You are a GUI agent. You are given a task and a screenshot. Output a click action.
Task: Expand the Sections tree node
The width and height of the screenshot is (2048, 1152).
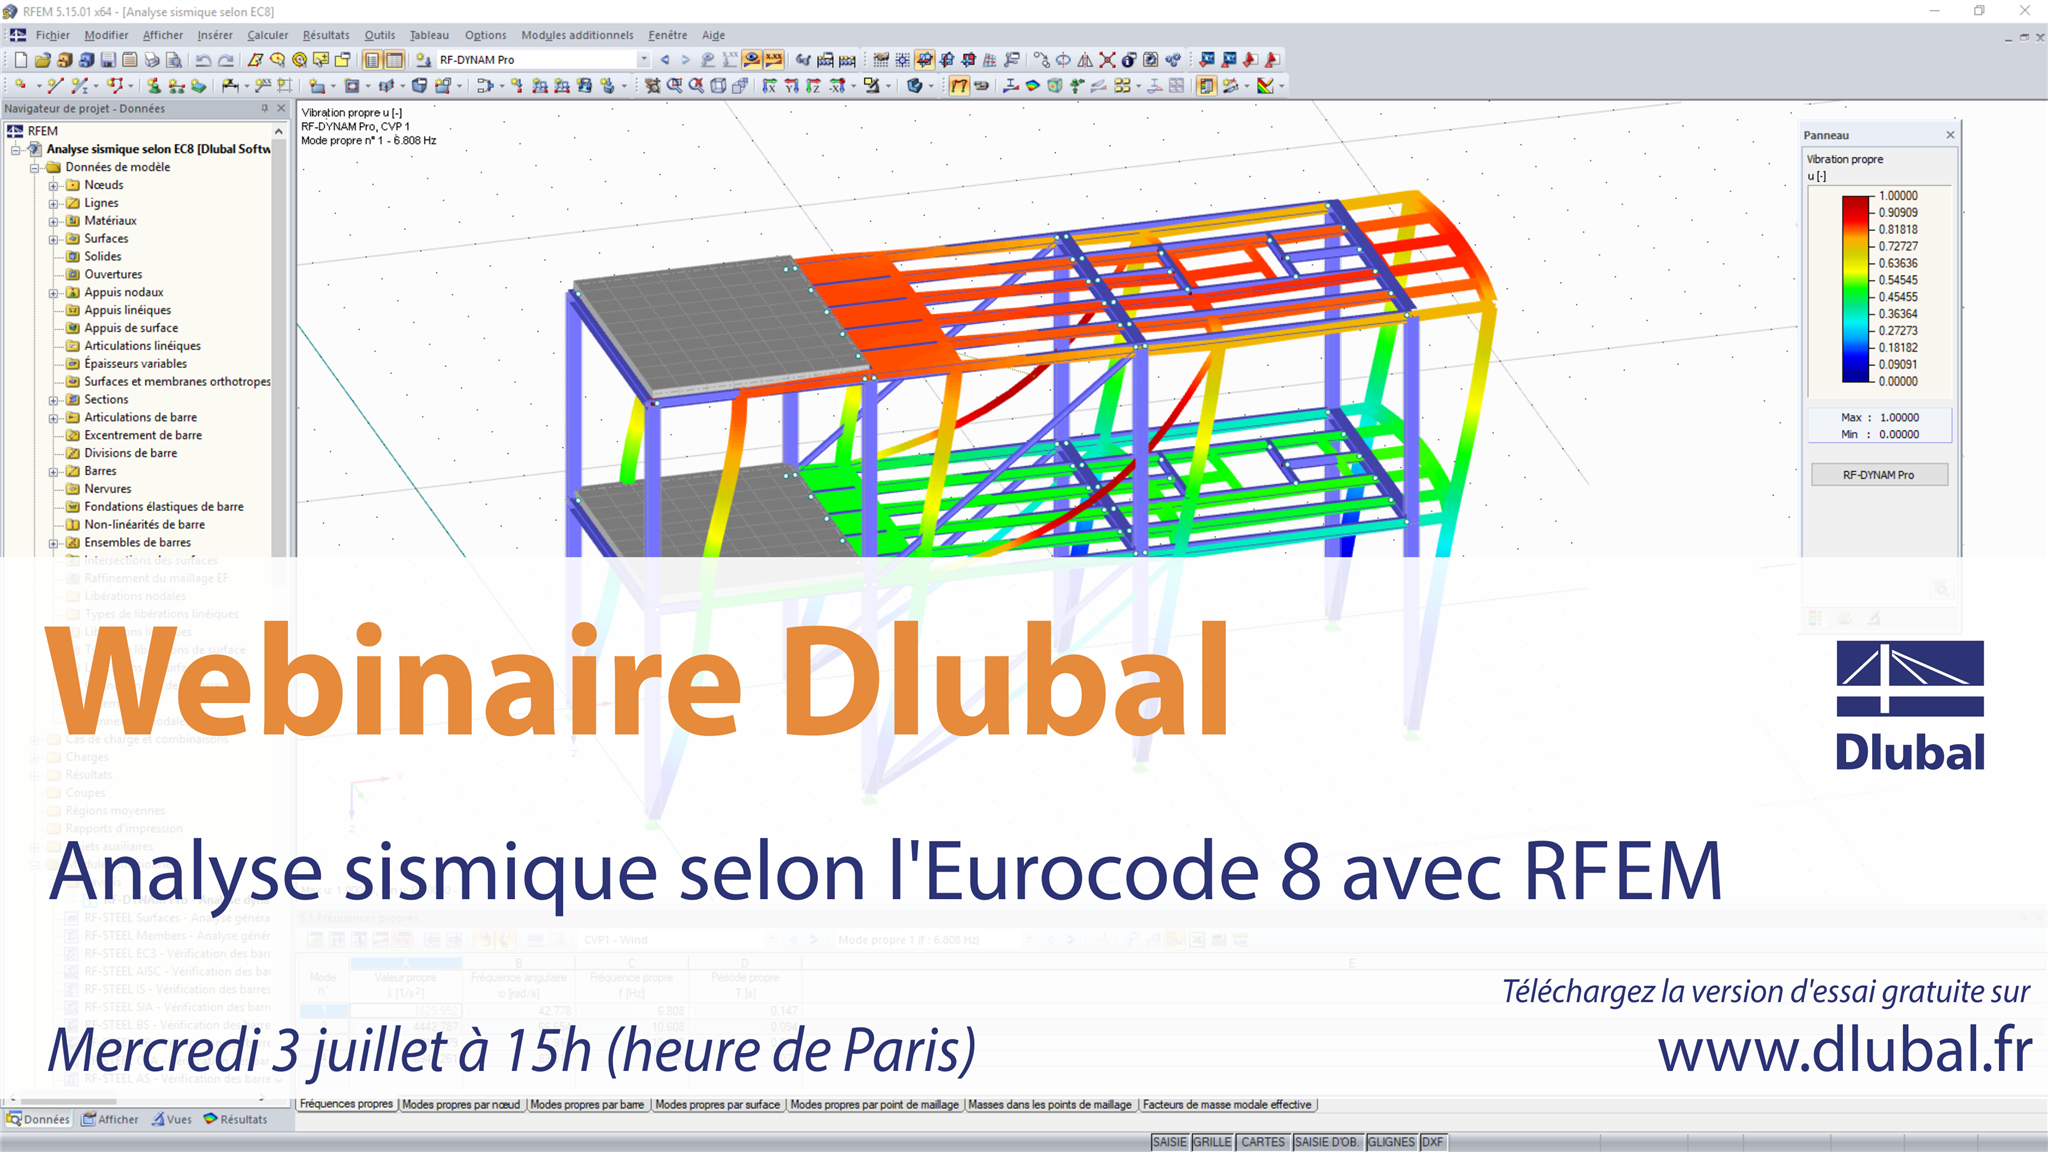(x=53, y=400)
